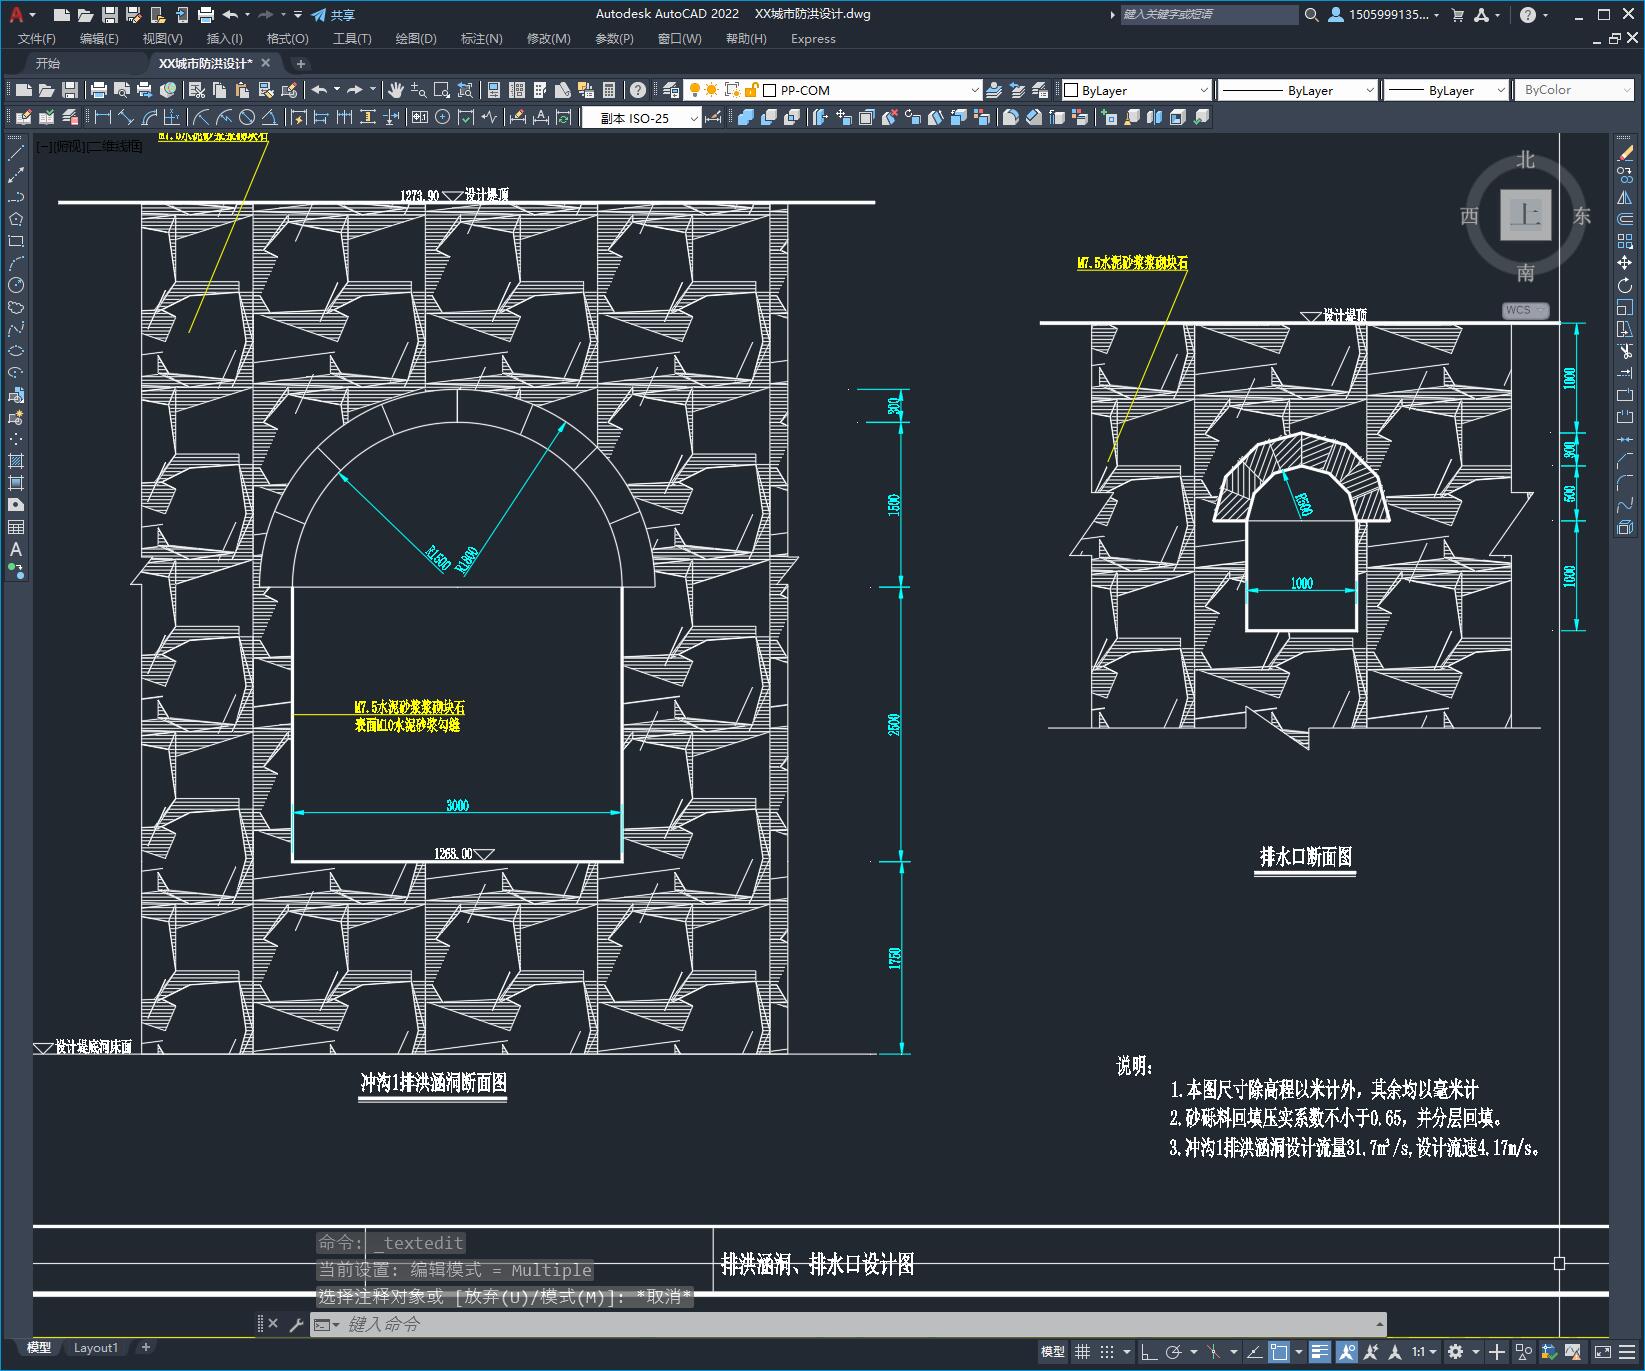
Task: Toggle polar tracking in status bar
Action: point(1174,1352)
